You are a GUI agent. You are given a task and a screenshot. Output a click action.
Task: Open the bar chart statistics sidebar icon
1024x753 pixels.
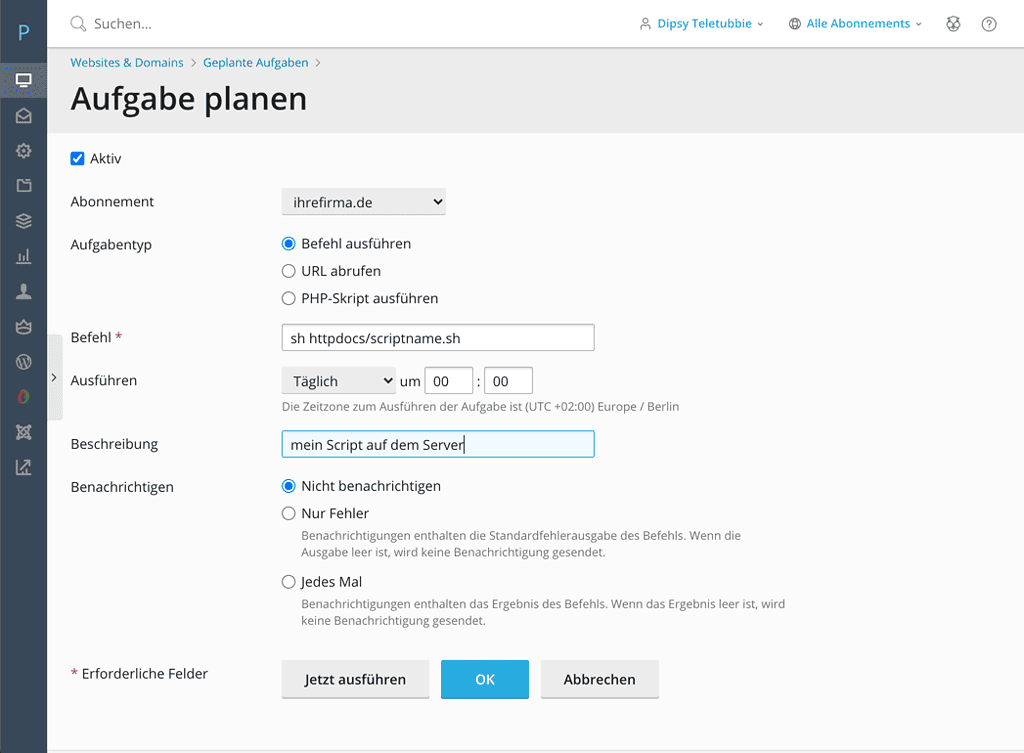(x=23, y=257)
